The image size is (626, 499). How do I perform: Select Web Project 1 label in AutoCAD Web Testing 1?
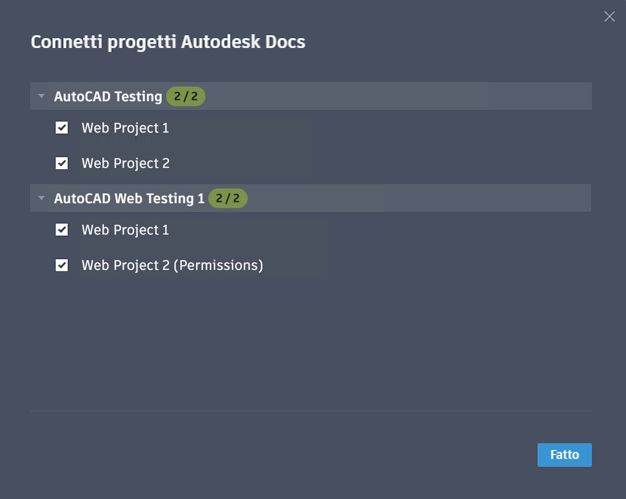click(125, 230)
